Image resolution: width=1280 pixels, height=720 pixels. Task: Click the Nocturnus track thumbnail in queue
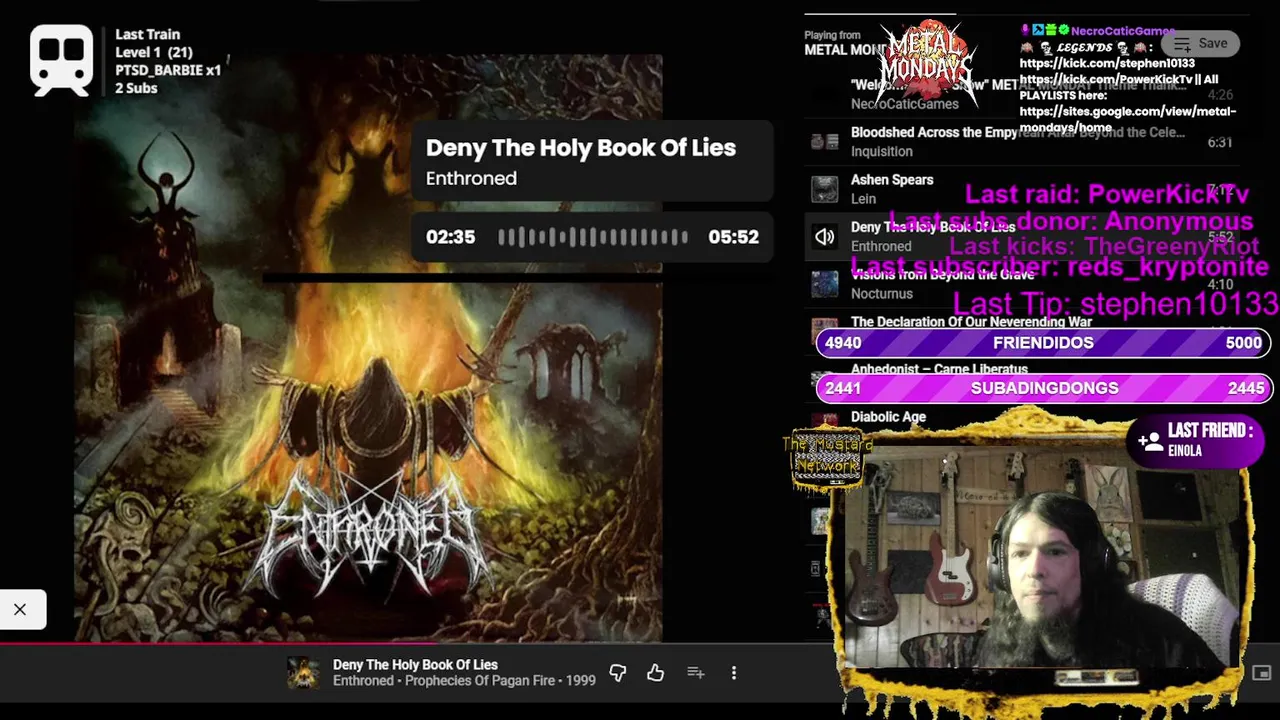point(824,284)
